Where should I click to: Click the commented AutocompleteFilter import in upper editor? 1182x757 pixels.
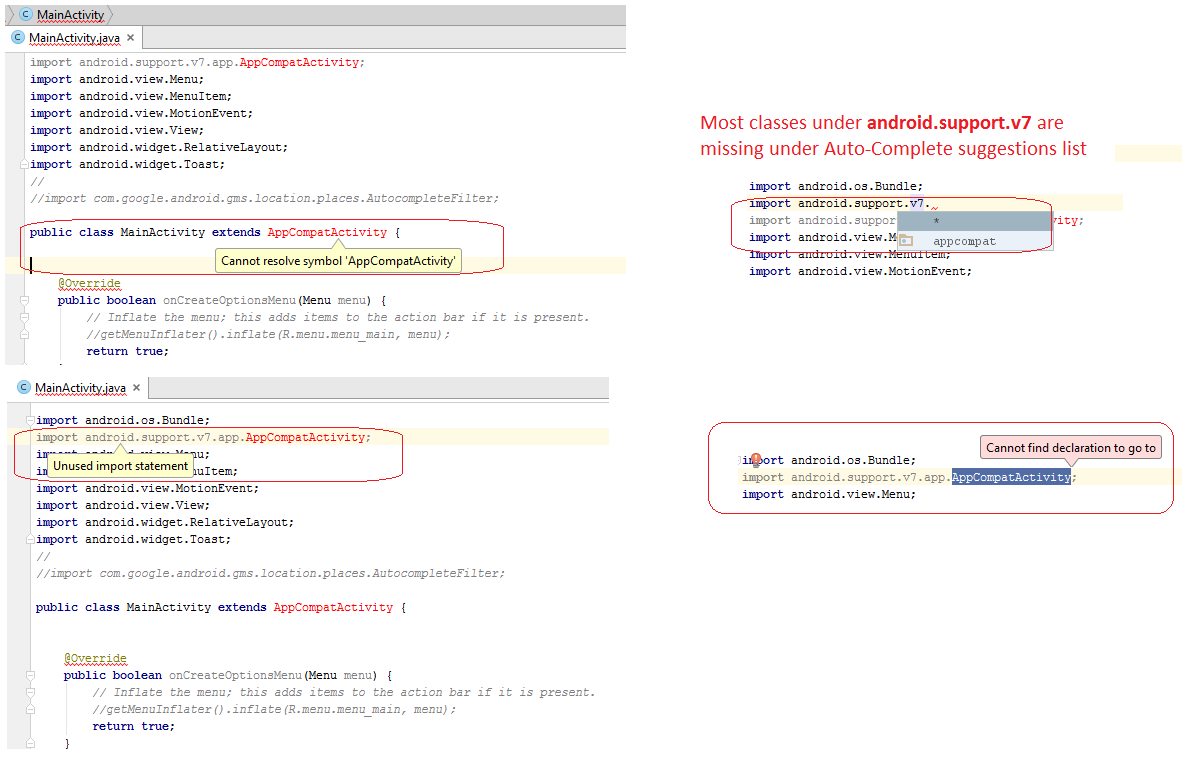(x=265, y=198)
